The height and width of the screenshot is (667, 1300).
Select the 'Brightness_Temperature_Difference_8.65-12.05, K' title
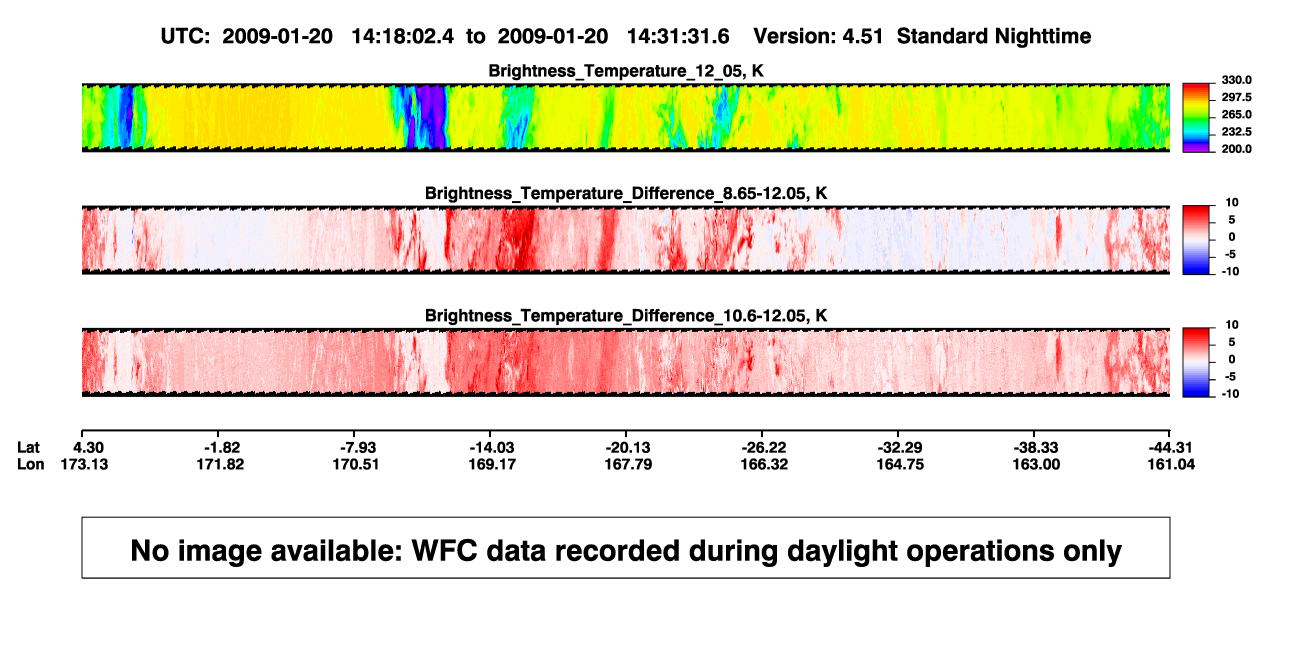pos(626,193)
